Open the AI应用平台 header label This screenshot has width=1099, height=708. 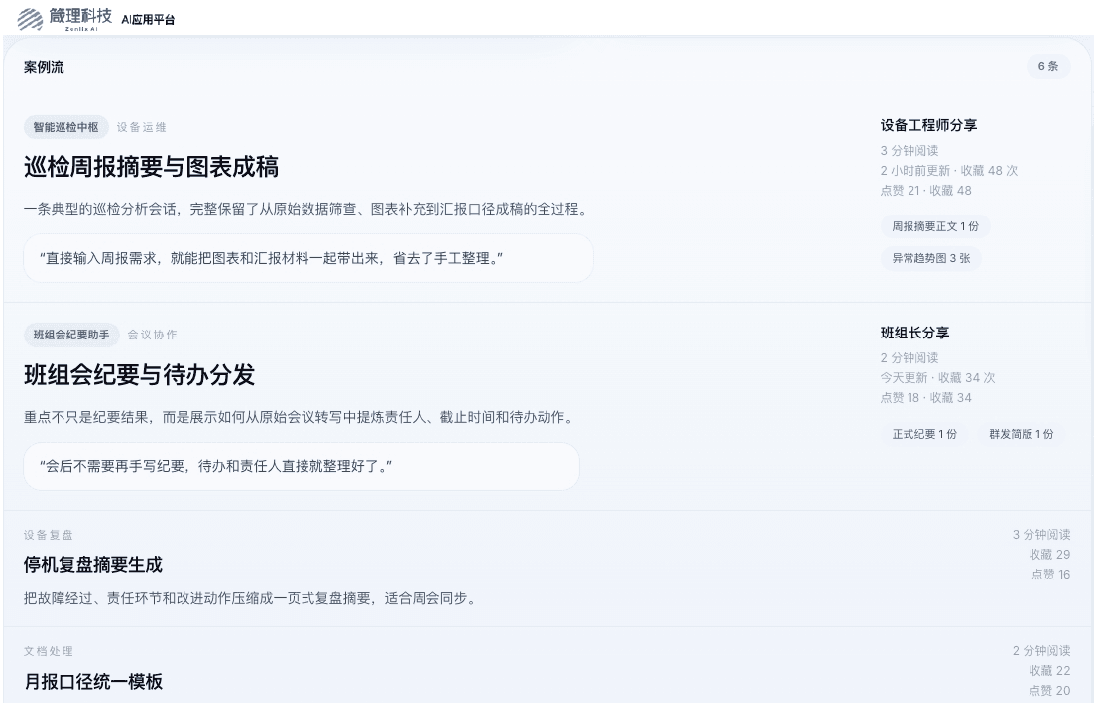coord(148,20)
